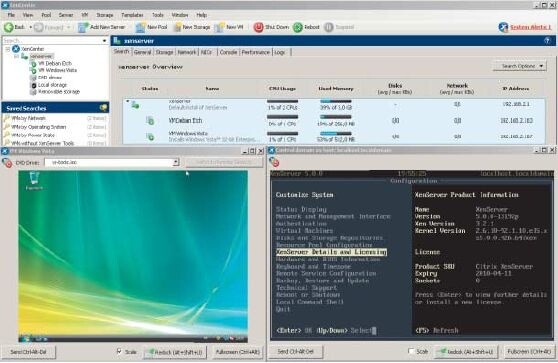Click the New Storage toolbar icon
This screenshot has height=363, width=558.
(177, 27)
